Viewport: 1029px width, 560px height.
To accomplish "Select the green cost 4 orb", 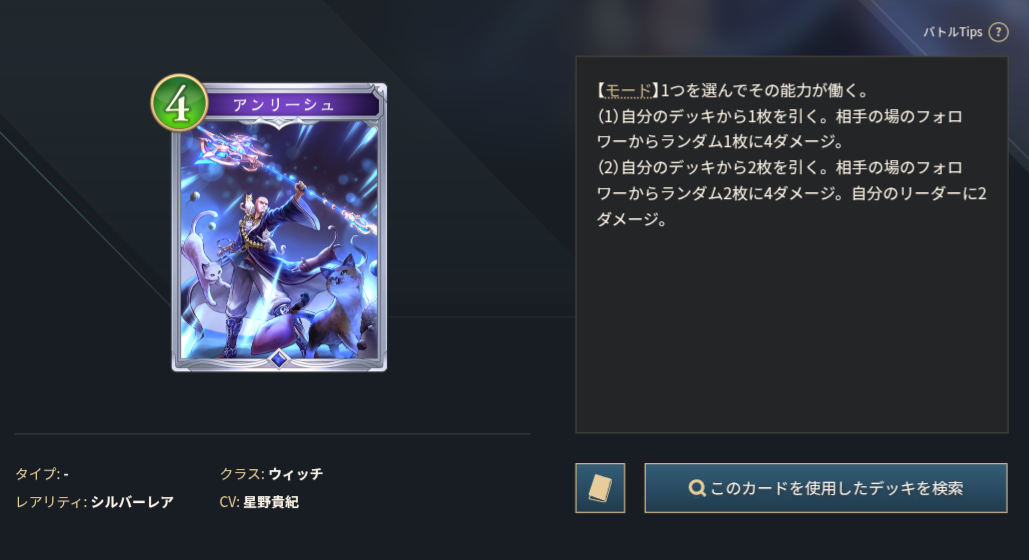I will [178, 103].
